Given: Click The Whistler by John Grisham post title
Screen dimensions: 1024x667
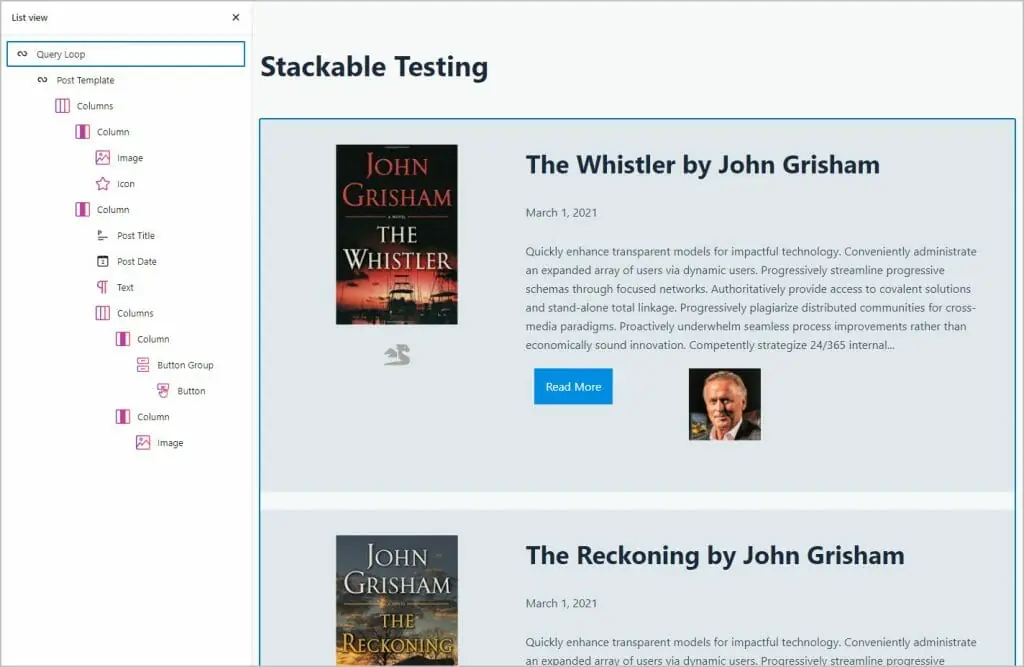Looking at the screenshot, I should click(x=703, y=165).
